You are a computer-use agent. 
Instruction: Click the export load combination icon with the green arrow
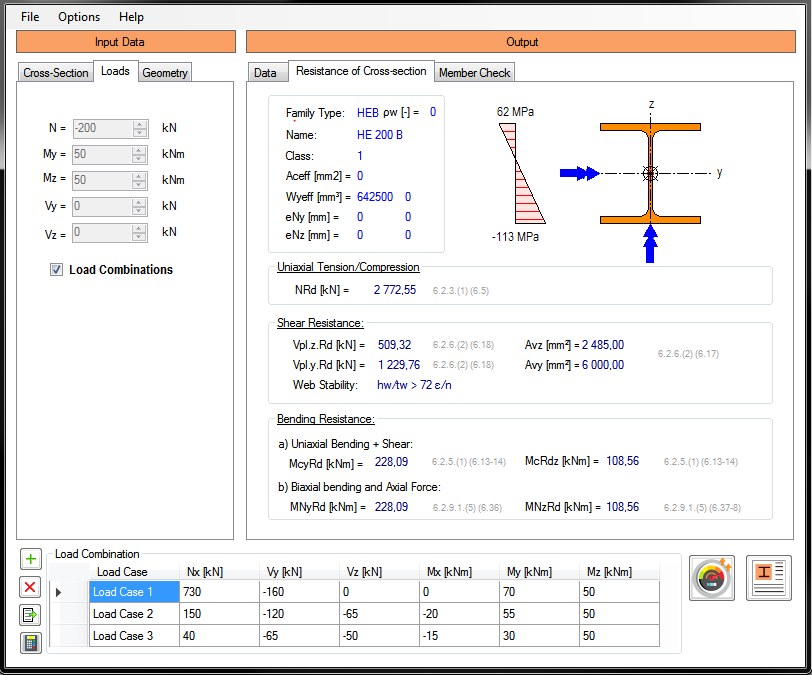click(31, 615)
